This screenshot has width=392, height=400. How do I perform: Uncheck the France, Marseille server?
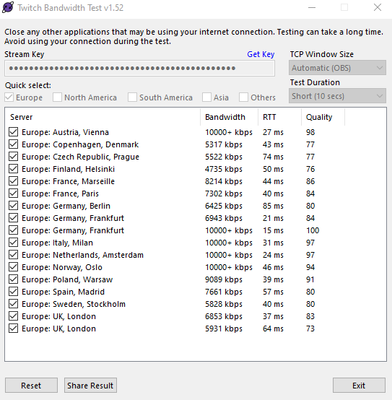13,181
